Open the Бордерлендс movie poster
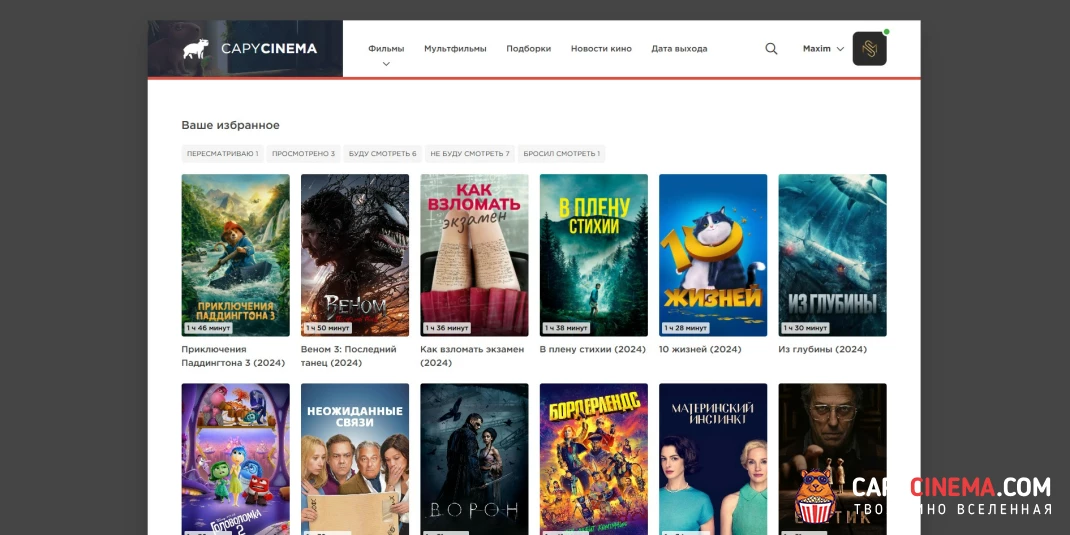Screen dimensions: 1070x535 594,459
